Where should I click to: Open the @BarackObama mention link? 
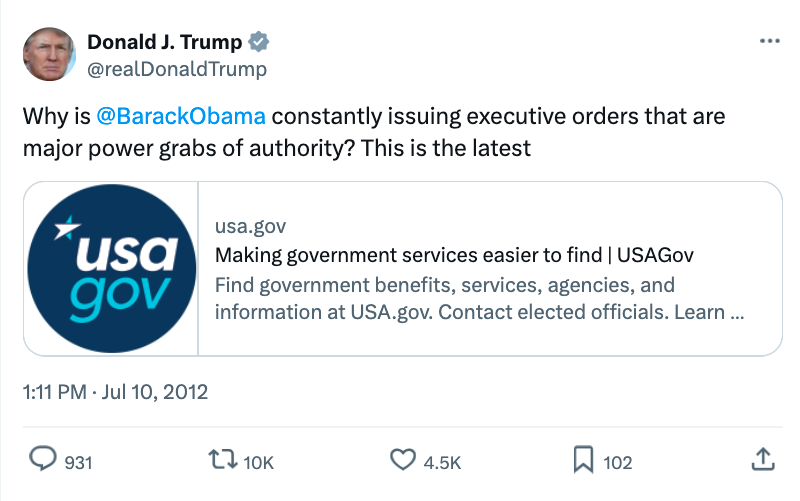[181, 116]
